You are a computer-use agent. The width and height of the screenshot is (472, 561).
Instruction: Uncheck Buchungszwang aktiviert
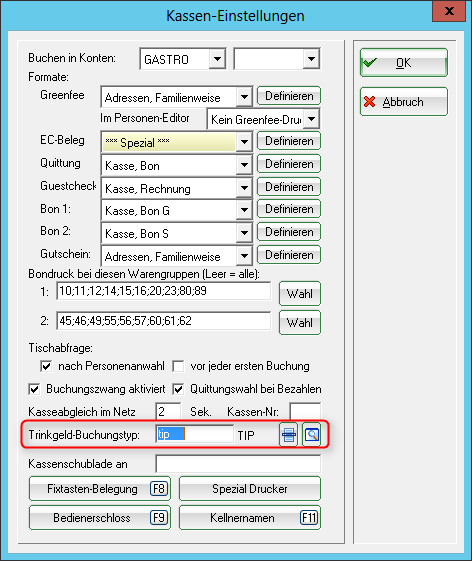pyautogui.click(x=34, y=389)
